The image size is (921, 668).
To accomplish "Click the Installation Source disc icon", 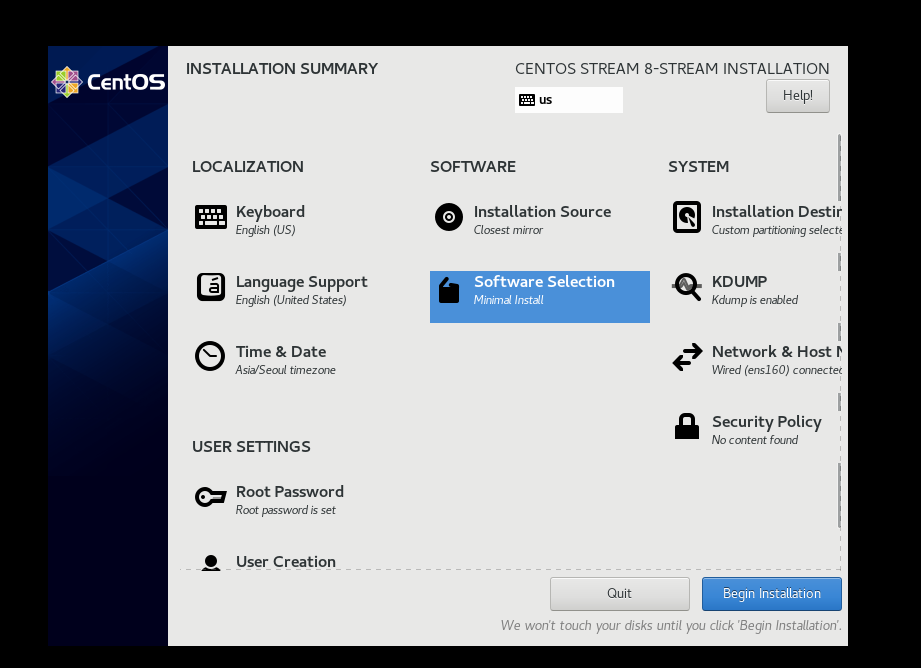I will tap(449, 217).
